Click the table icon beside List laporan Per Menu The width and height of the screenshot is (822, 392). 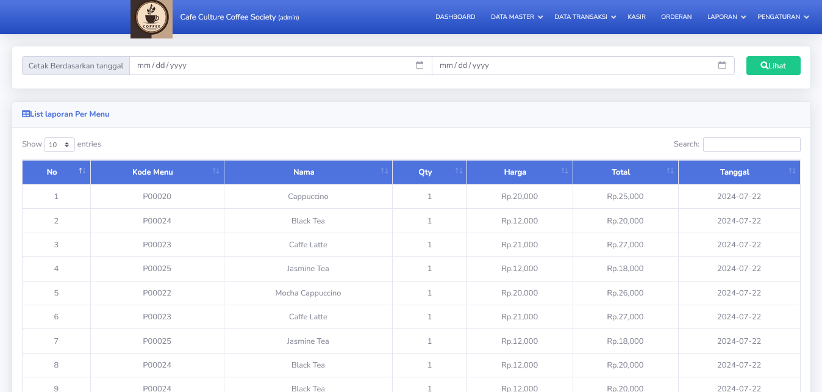[26, 114]
